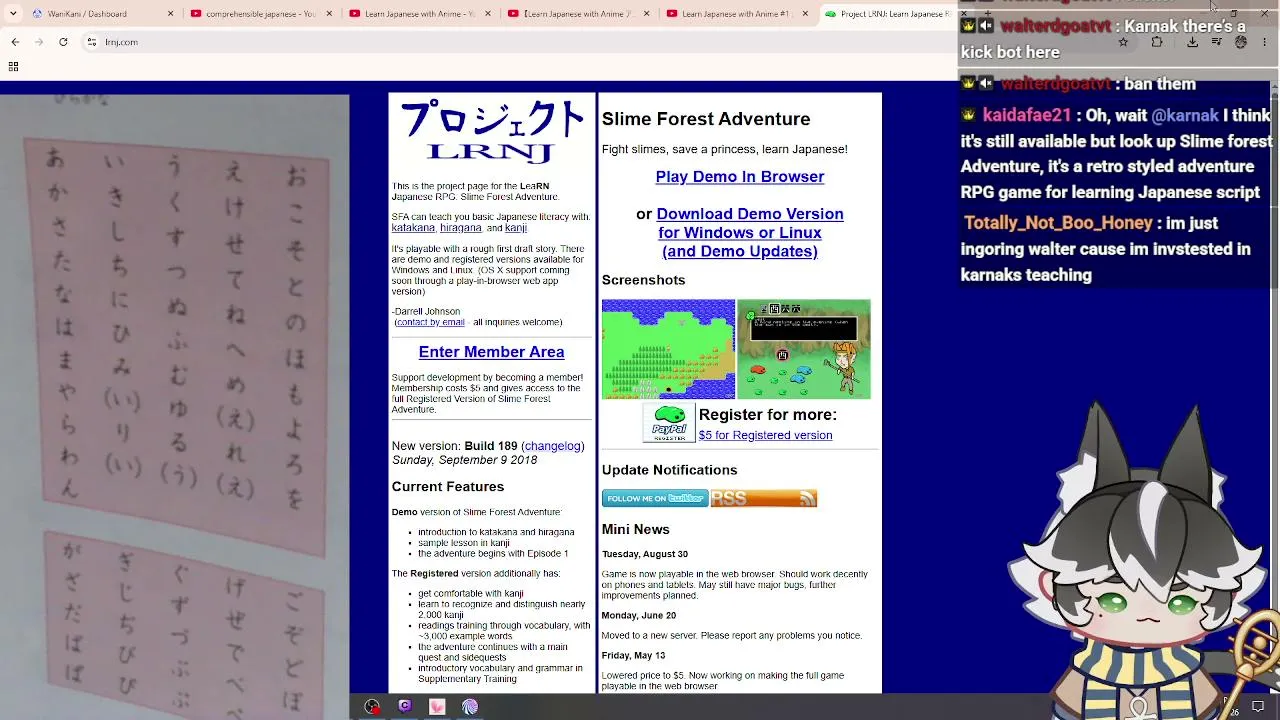1280x720 pixels.
Task: Reload the lrnj.com page
Action: pyautogui.click(x=63, y=42)
